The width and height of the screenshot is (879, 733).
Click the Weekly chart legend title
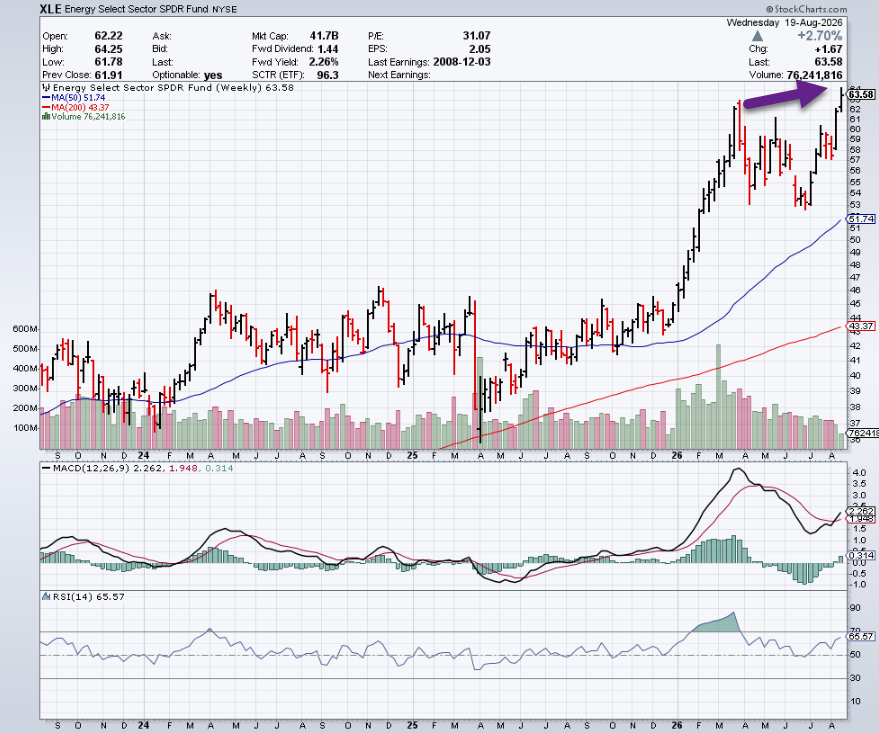(168, 88)
